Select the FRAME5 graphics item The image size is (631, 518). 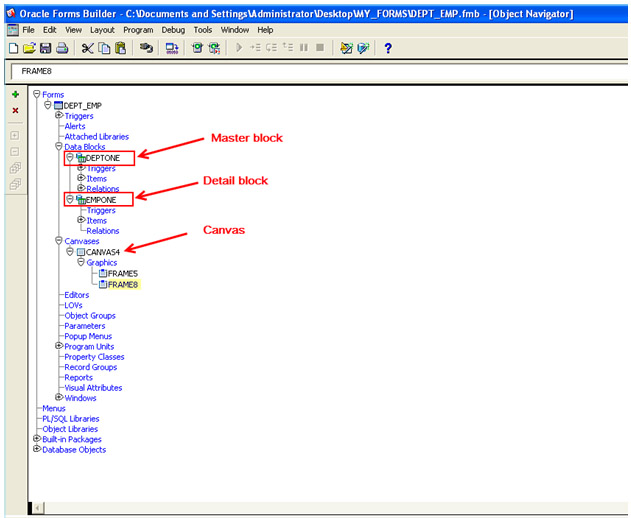tap(122, 273)
